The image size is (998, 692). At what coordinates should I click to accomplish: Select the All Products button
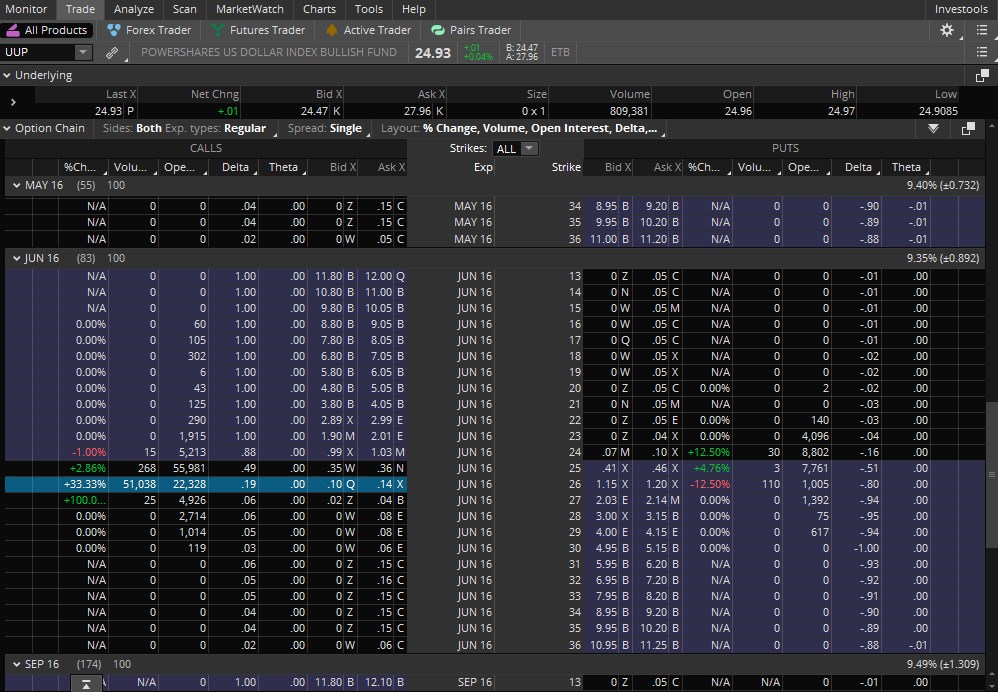(47, 30)
